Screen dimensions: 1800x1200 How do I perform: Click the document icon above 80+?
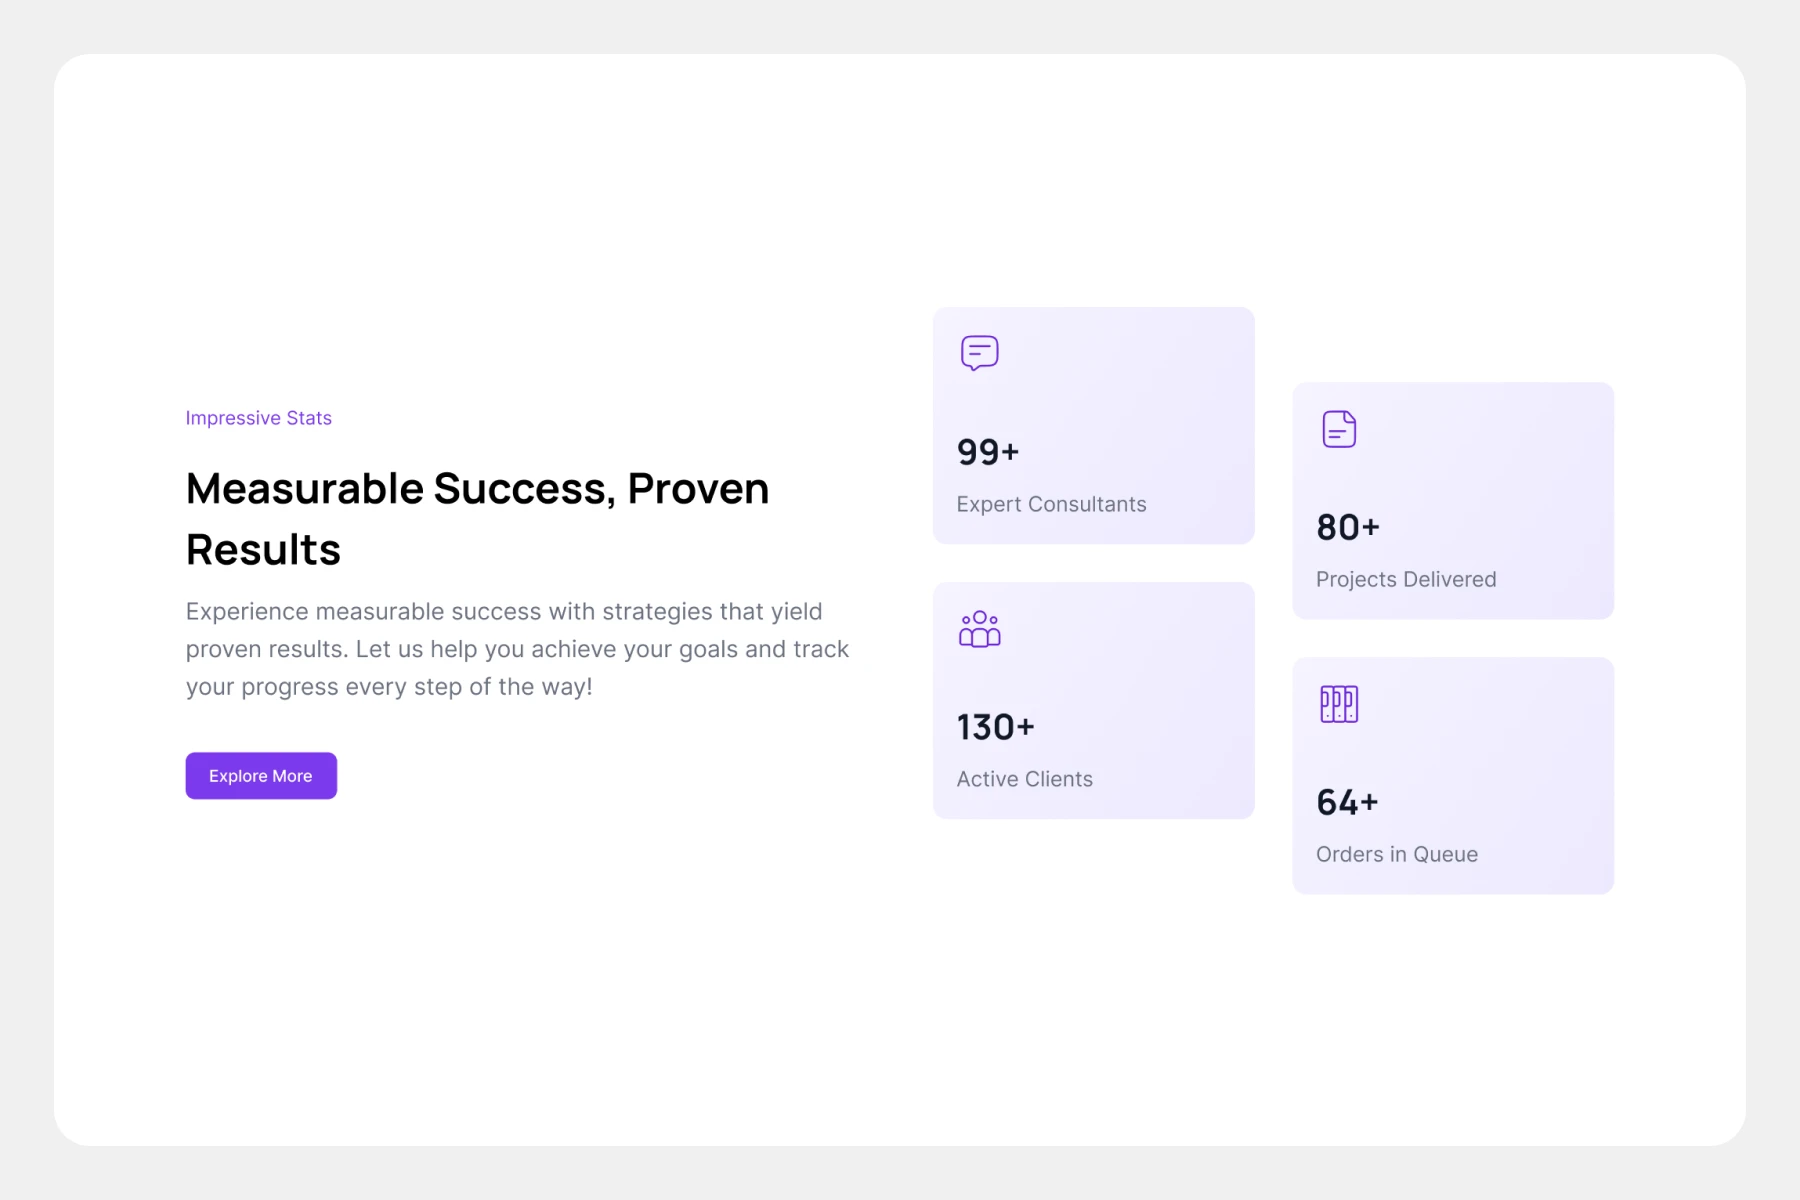point(1339,429)
